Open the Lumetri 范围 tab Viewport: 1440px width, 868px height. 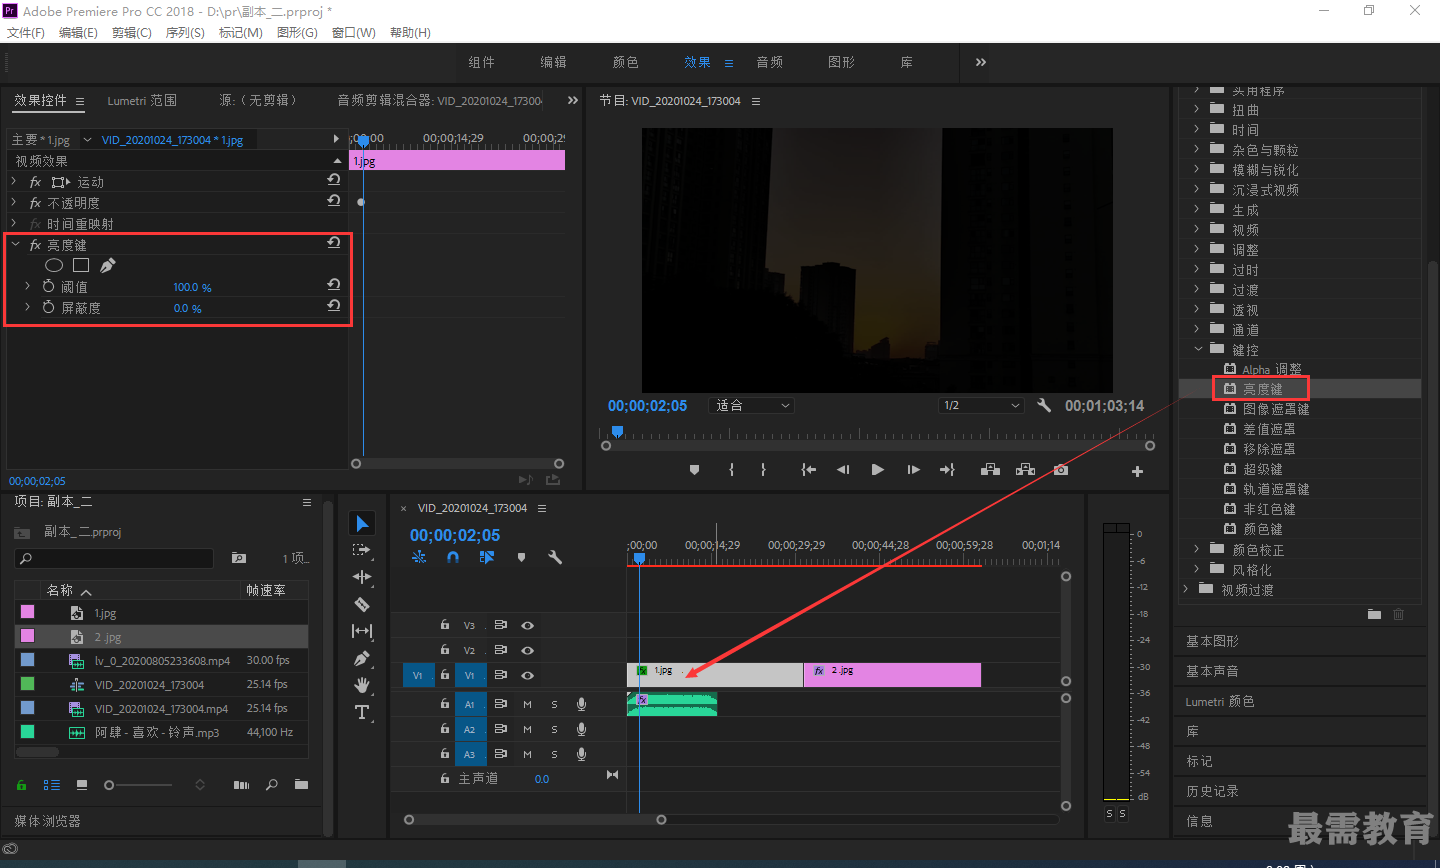coord(142,100)
